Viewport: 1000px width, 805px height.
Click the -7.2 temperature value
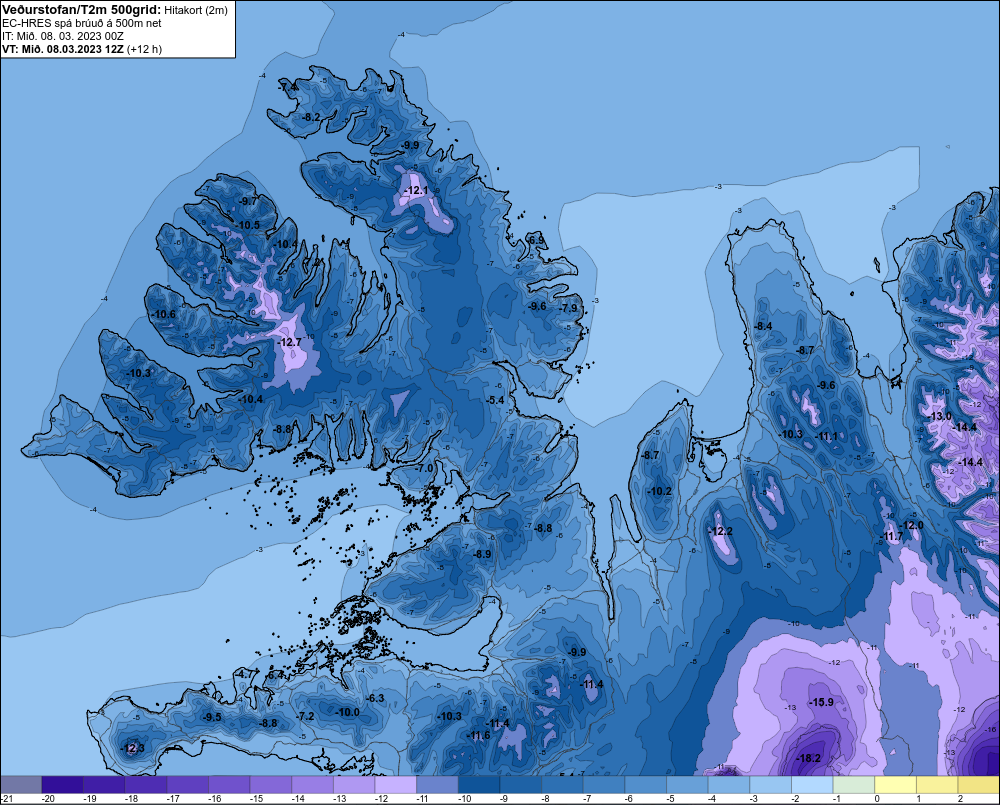[x=306, y=716]
